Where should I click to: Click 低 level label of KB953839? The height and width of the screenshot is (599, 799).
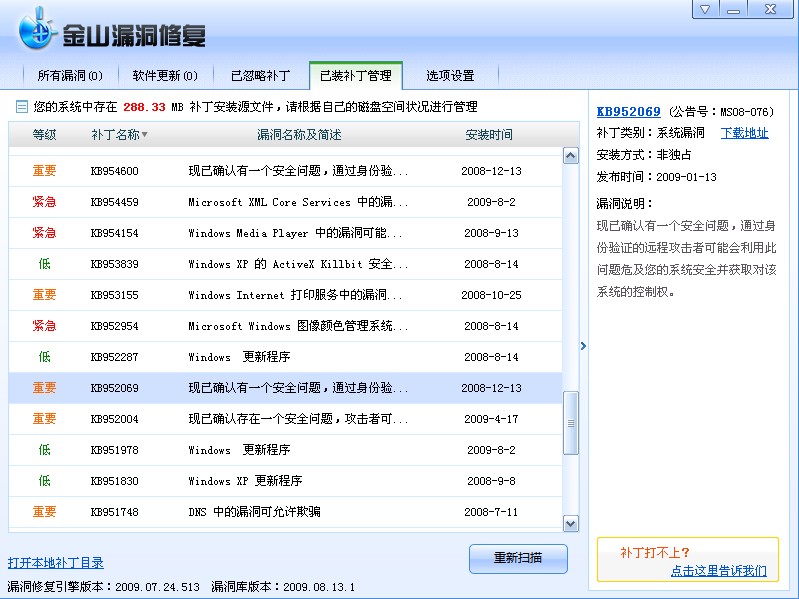44,264
